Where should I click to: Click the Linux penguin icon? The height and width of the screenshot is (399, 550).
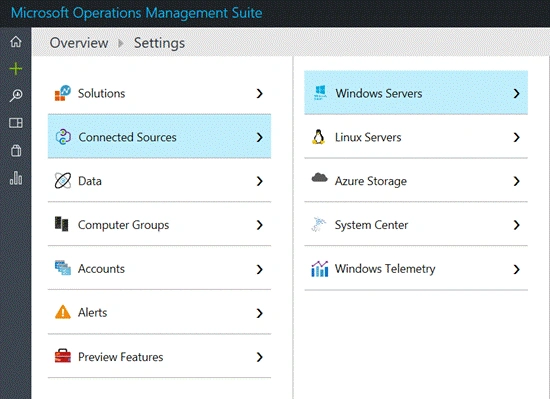(x=318, y=137)
